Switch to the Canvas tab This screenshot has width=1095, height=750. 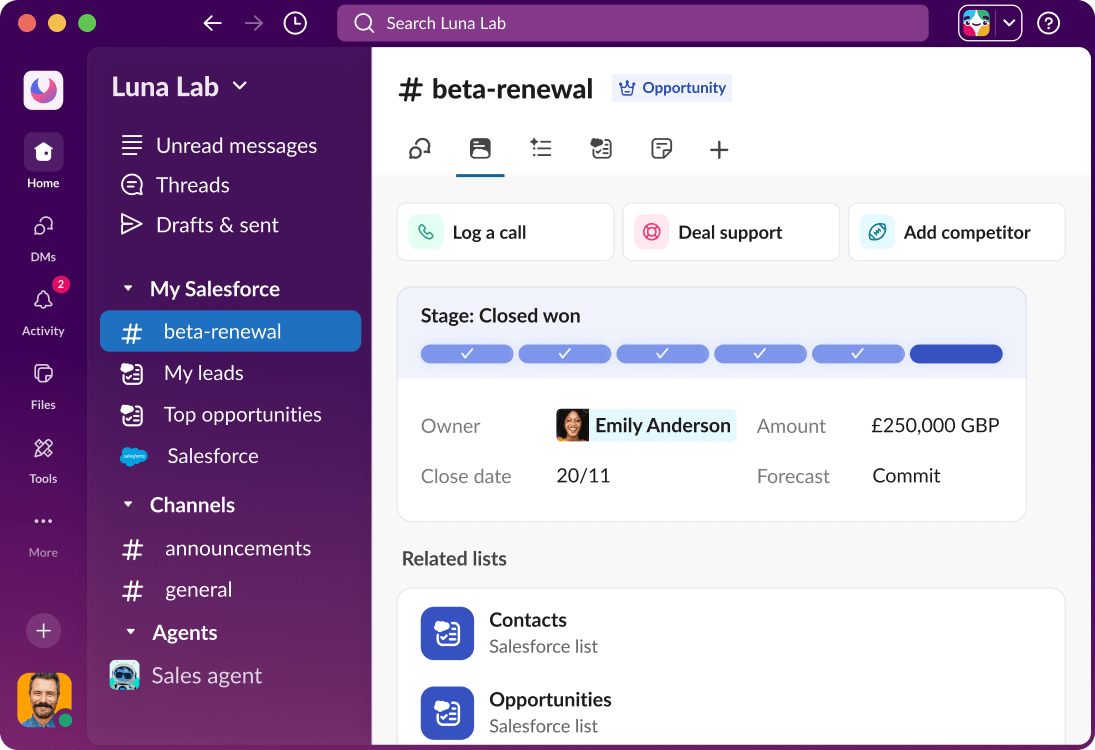(x=661, y=148)
